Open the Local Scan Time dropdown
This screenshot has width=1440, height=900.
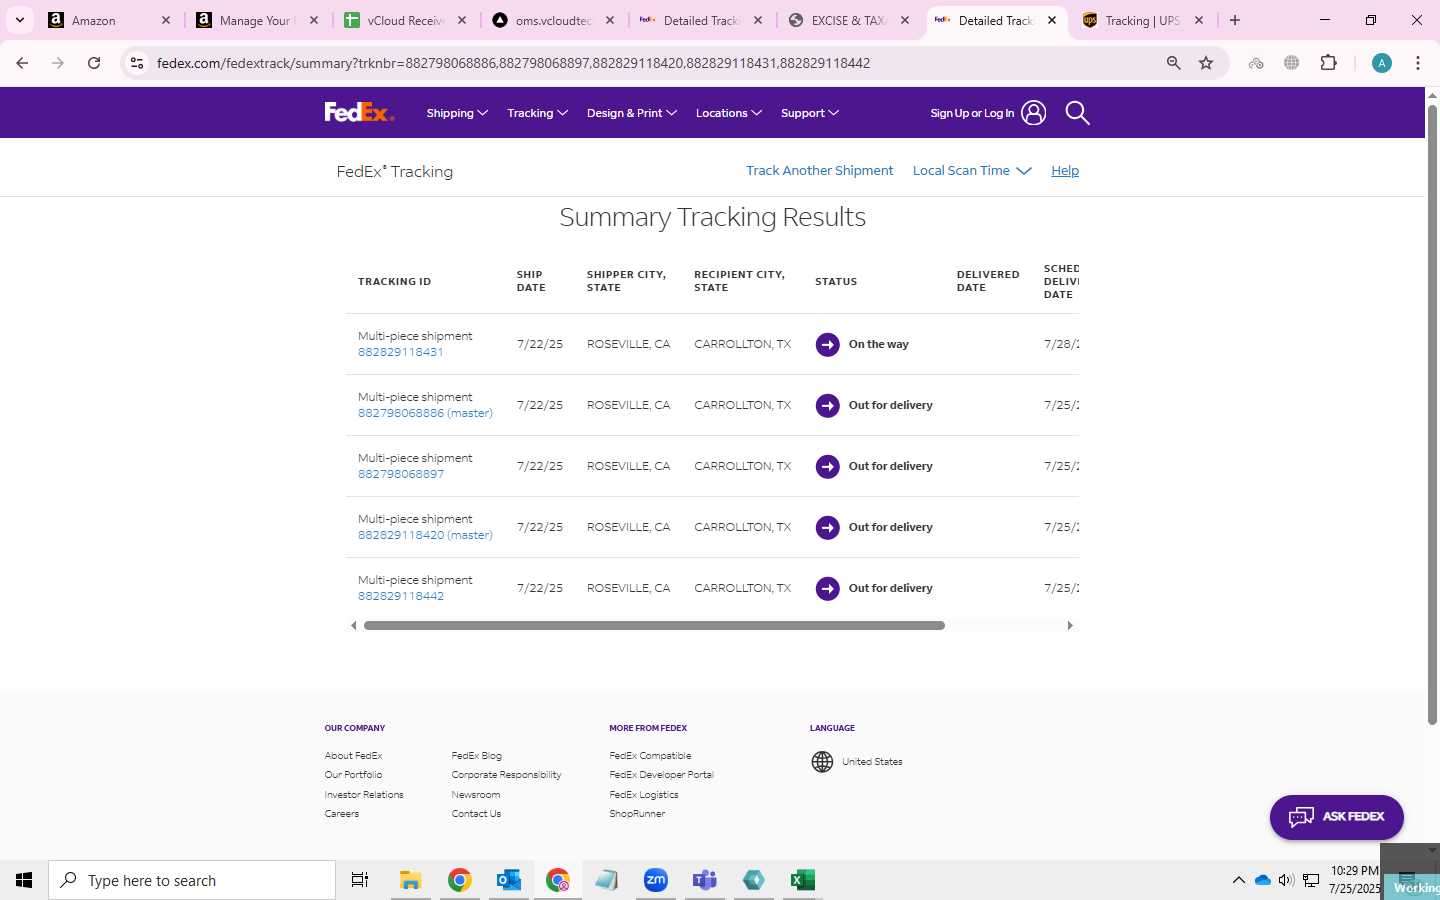pyautogui.click(x=972, y=171)
